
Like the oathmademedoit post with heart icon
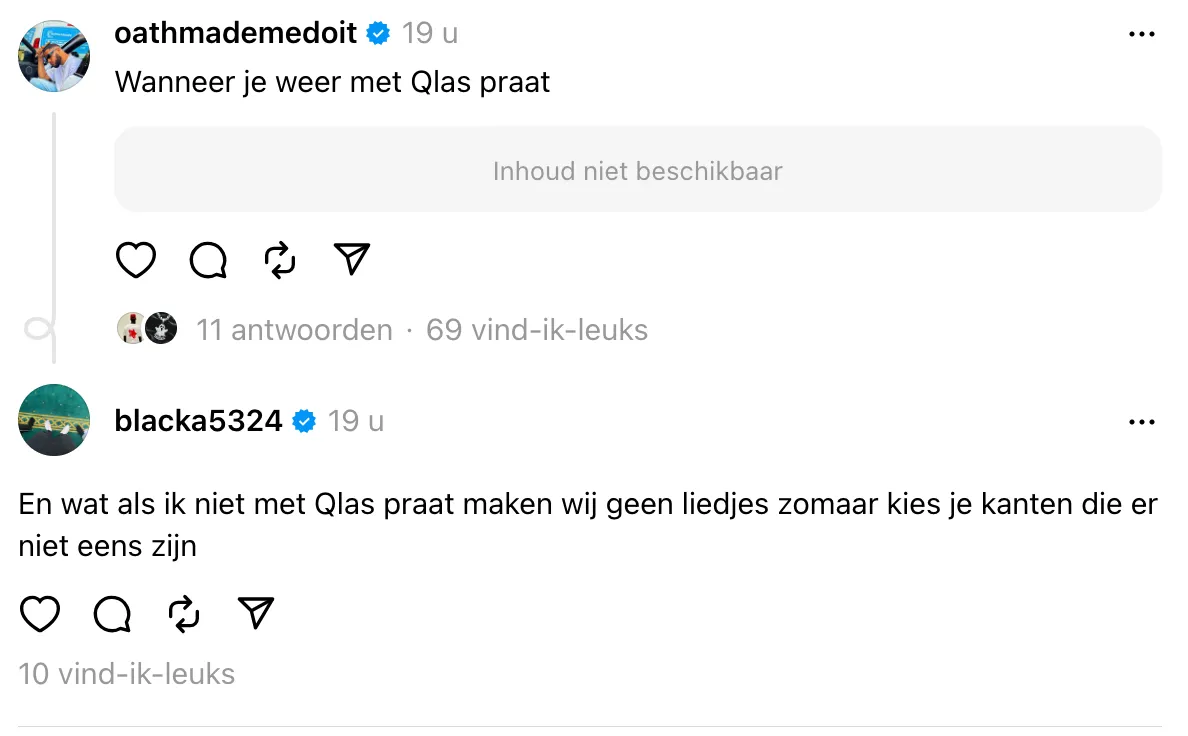click(136, 260)
